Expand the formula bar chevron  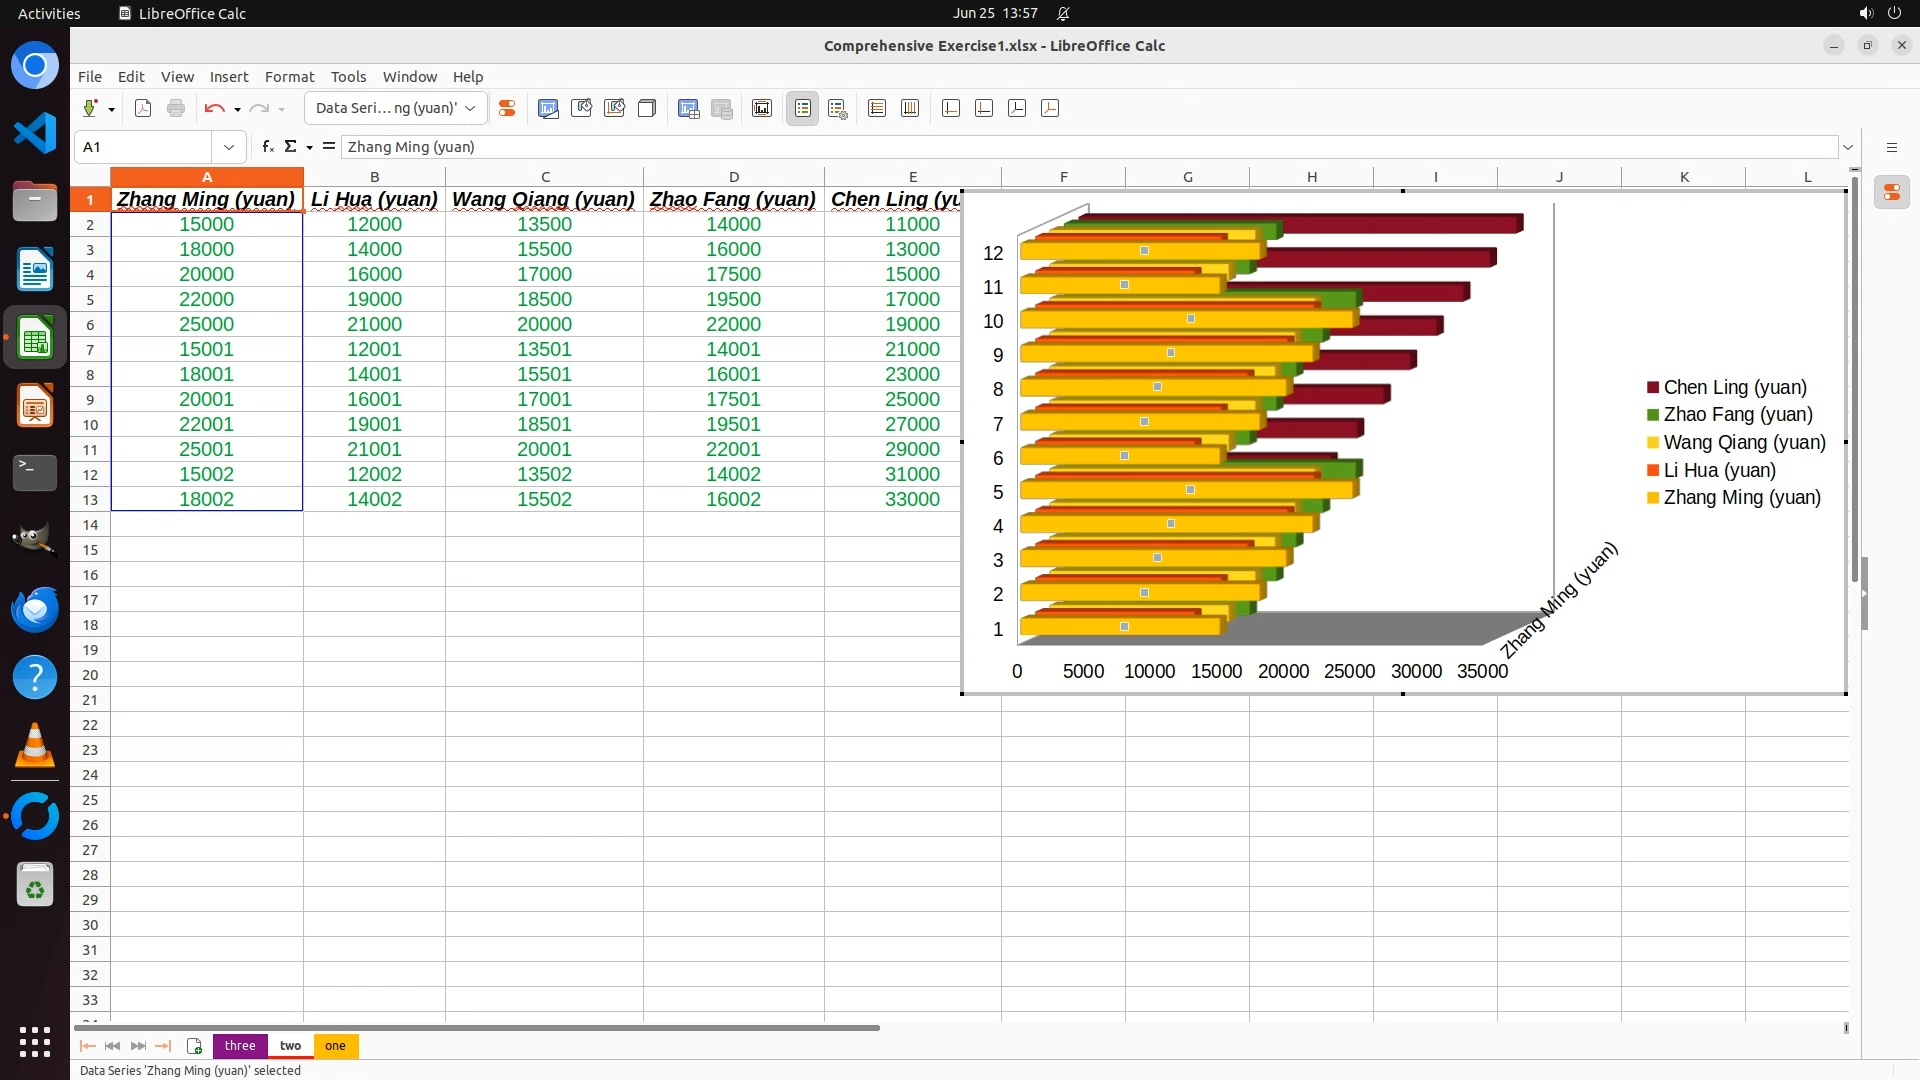(x=1848, y=147)
